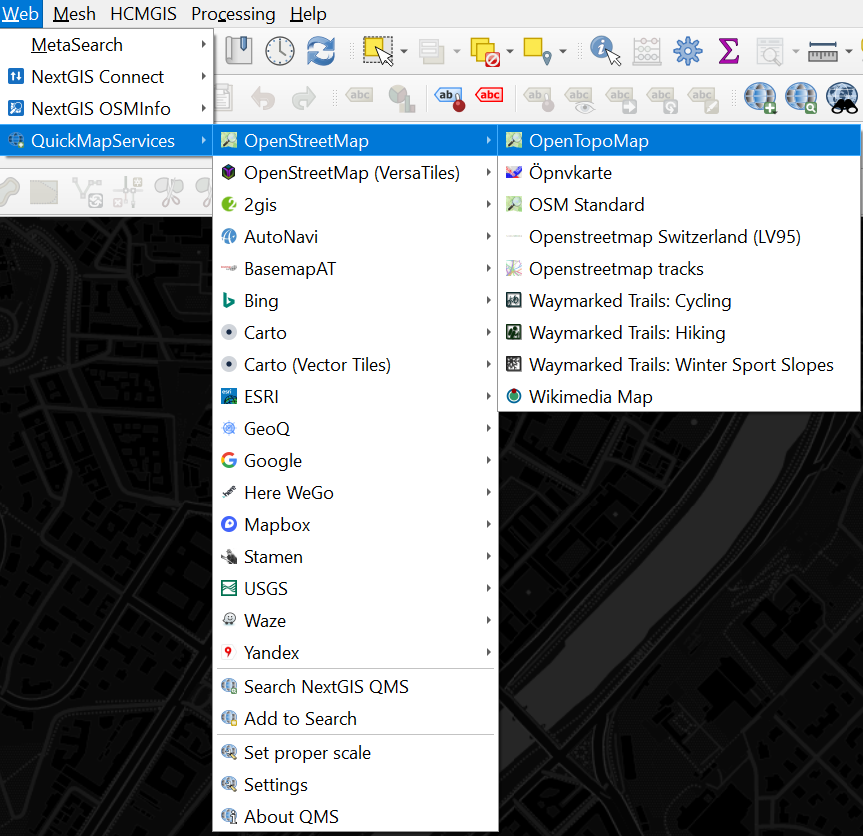Click the red-pin label tool icon

click(x=446, y=97)
